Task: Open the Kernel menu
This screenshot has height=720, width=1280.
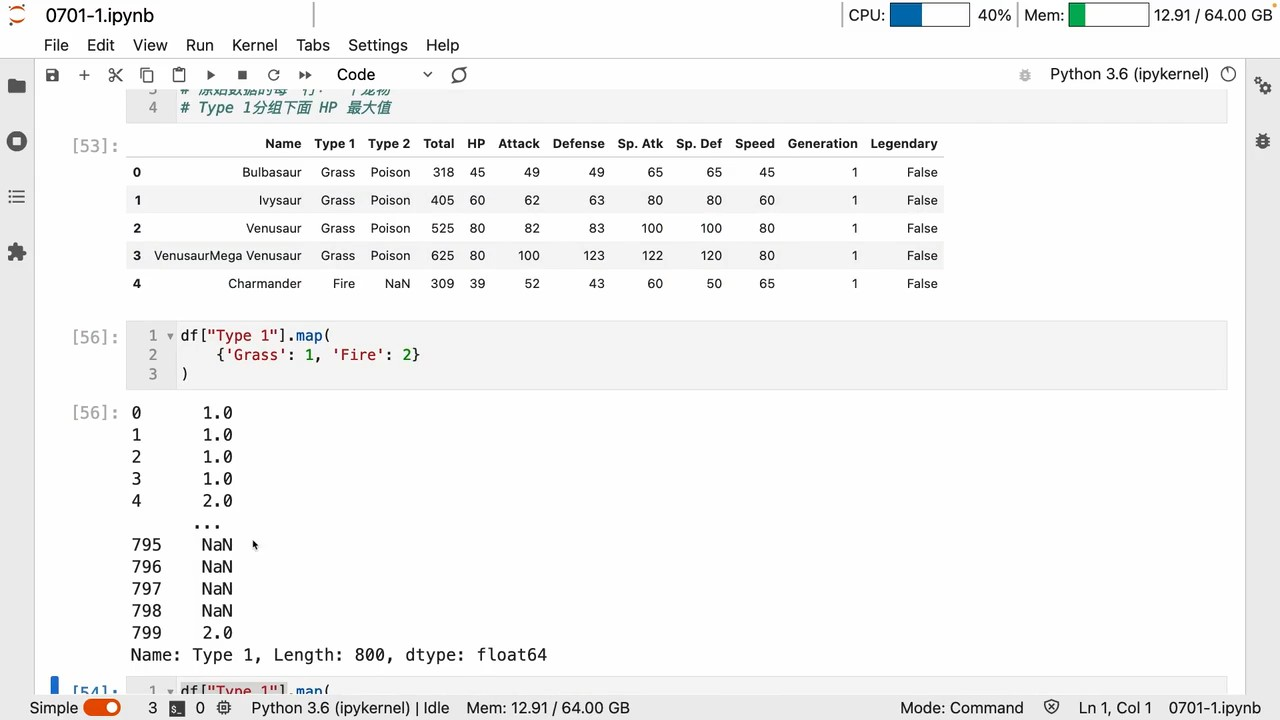Action: (255, 45)
